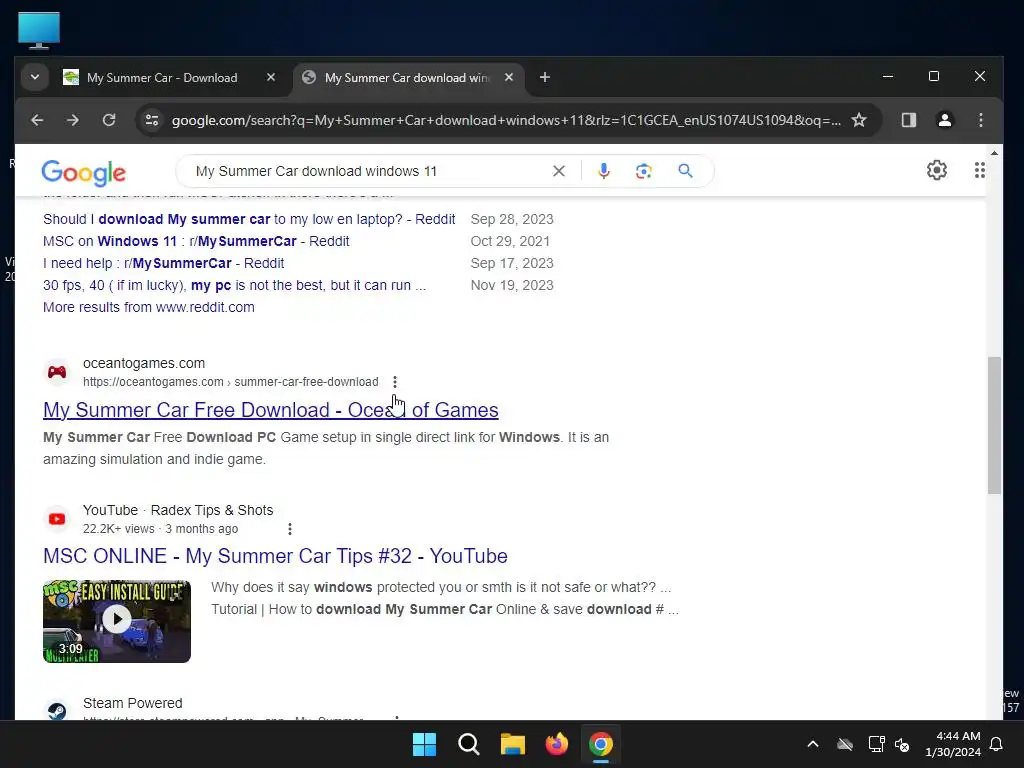
Task: Click the Google logo
Action: click(x=84, y=172)
